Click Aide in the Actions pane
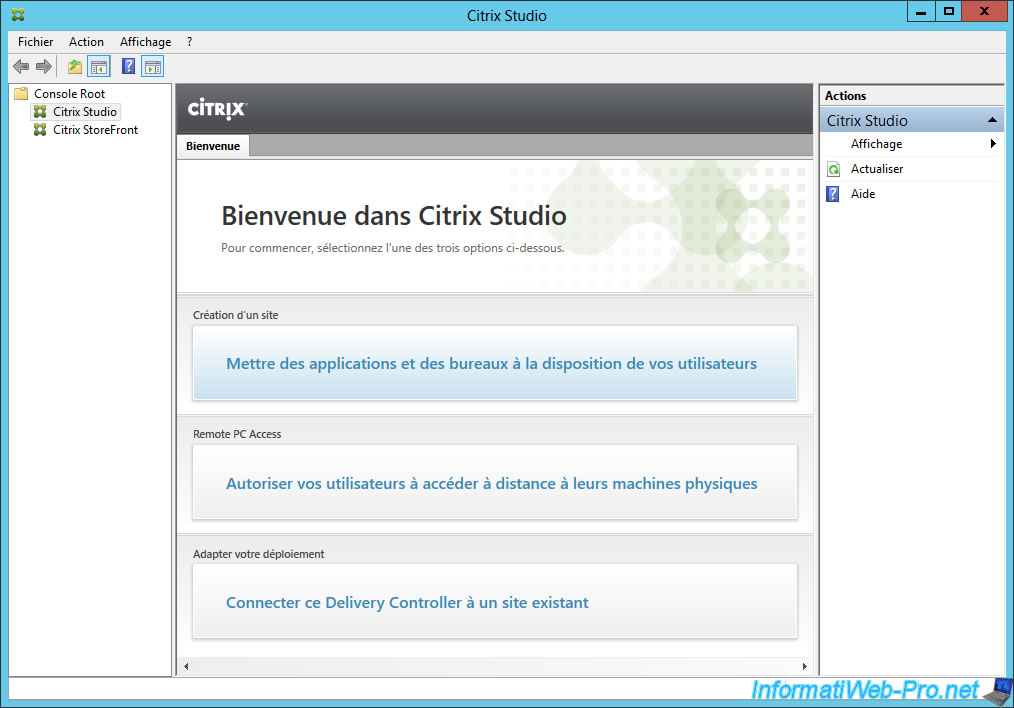This screenshot has width=1014, height=708. click(x=863, y=194)
